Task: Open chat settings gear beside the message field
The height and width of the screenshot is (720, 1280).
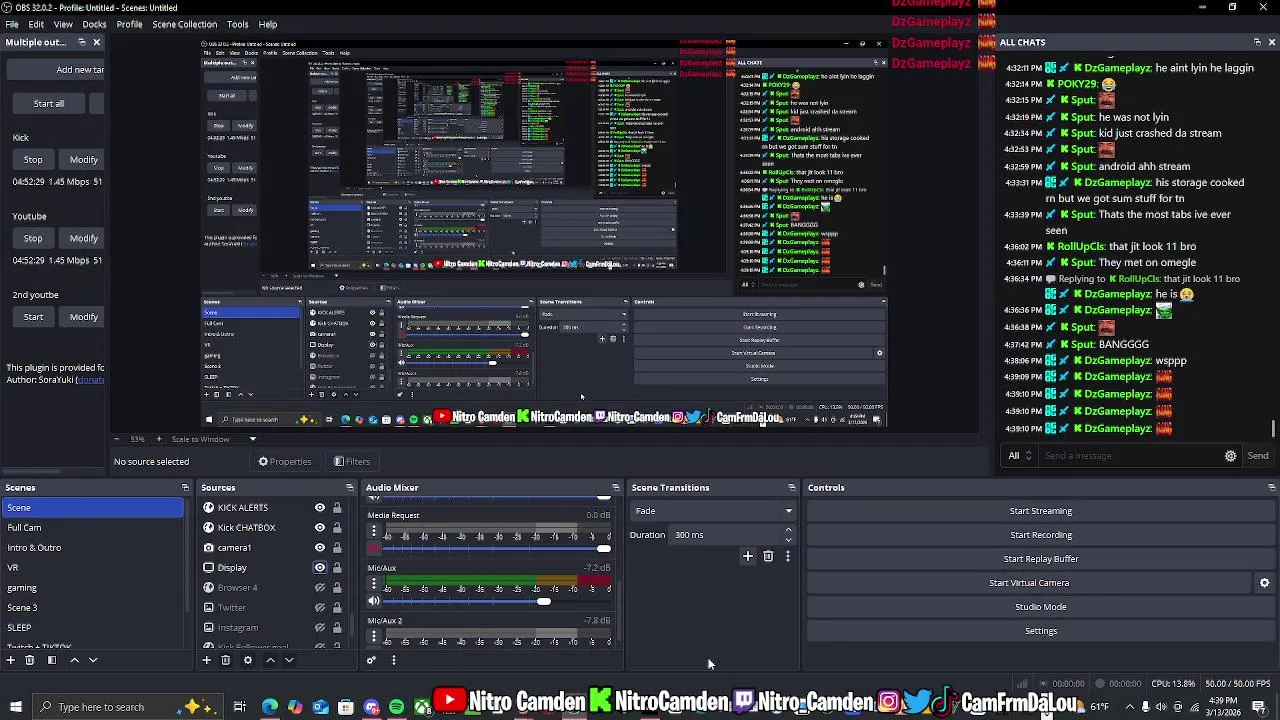Action: point(1230,456)
